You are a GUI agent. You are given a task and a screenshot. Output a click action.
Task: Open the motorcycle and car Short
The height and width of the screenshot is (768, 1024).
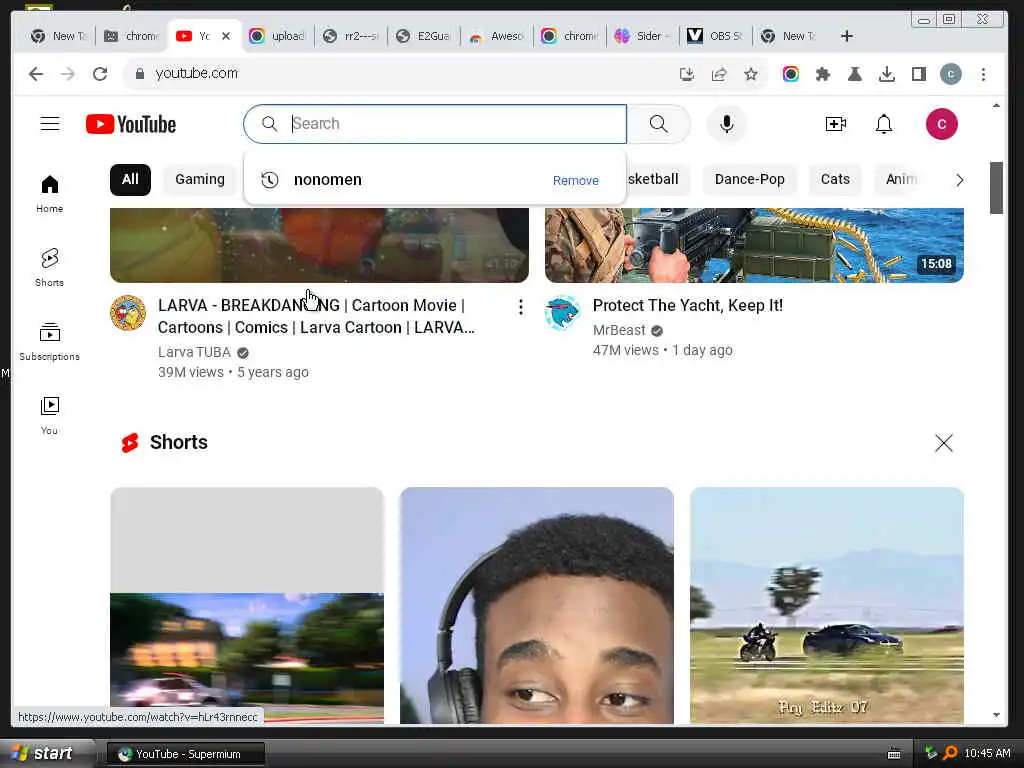827,605
